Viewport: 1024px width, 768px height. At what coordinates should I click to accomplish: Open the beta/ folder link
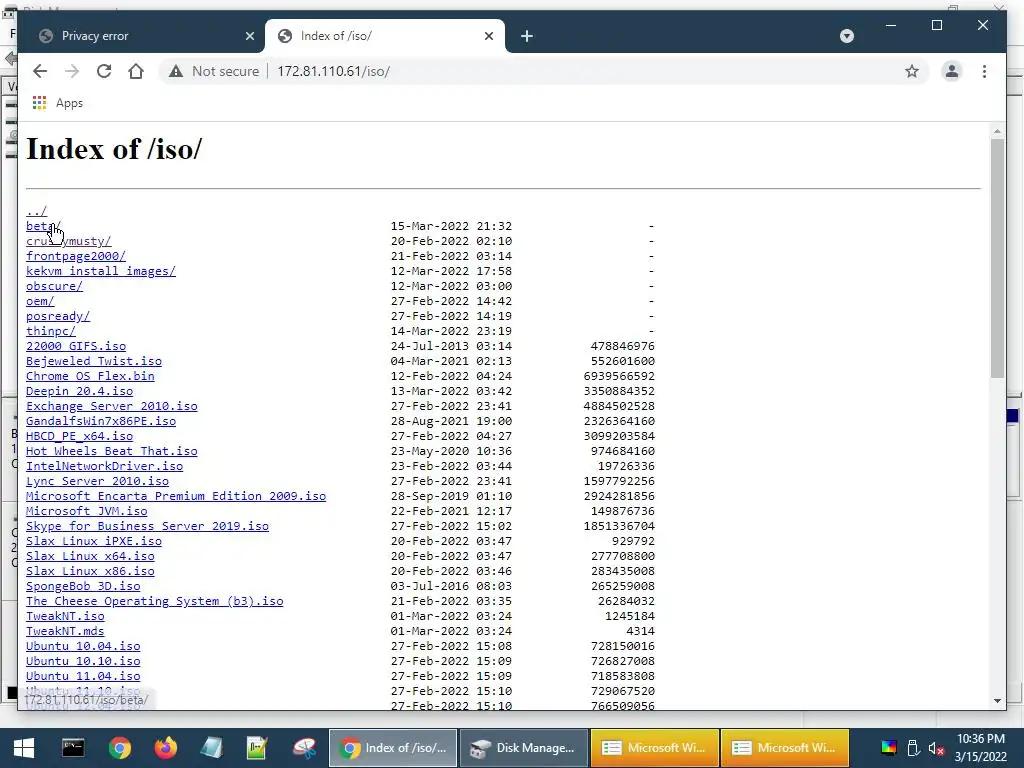tap(43, 226)
